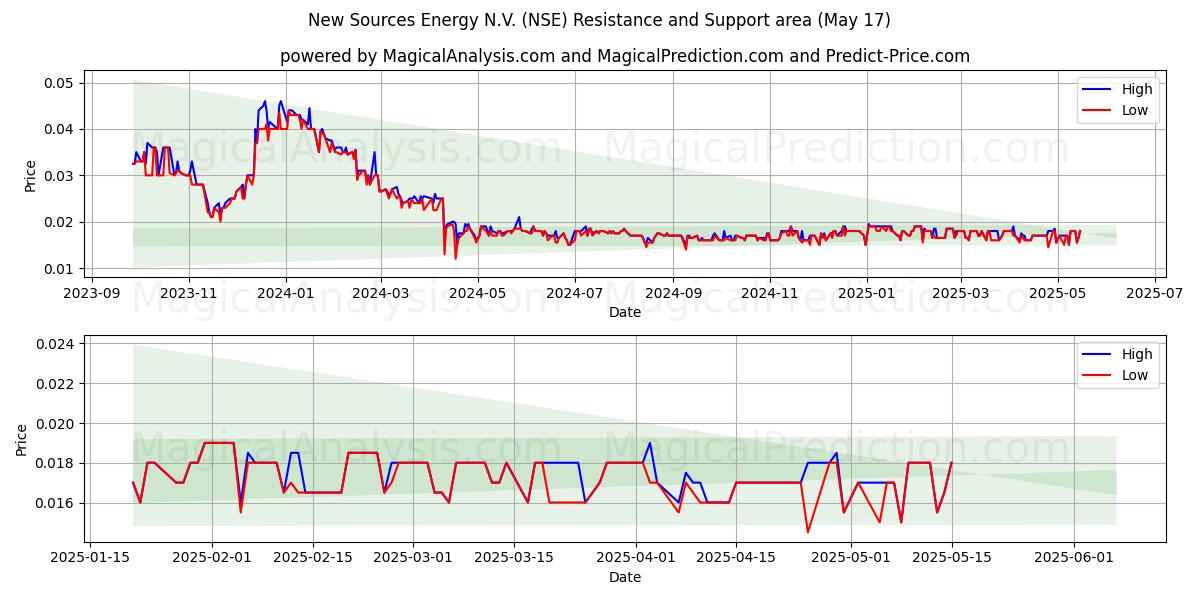This screenshot has height=600, width=1200.
Task: Click the 2025-05-15 bottom x-axis tick label
Action: point(952,557)
